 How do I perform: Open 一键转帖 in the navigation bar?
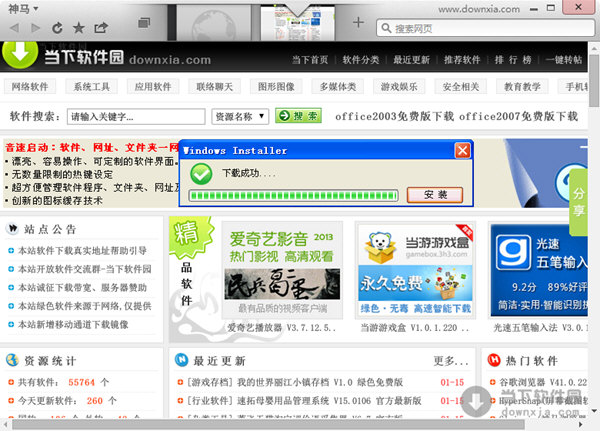(564, 60)
